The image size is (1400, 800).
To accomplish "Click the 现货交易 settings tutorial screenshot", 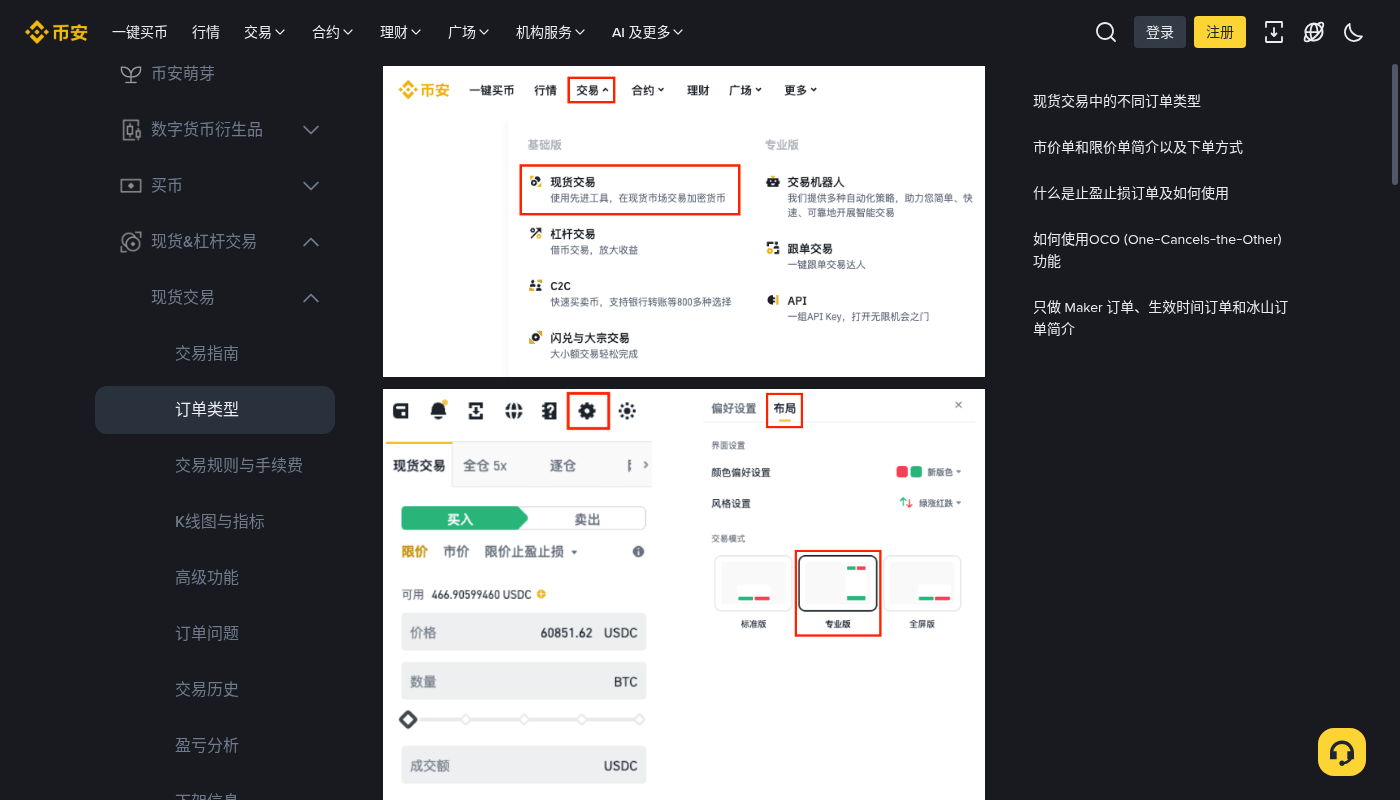I will (x=684, y=594).
